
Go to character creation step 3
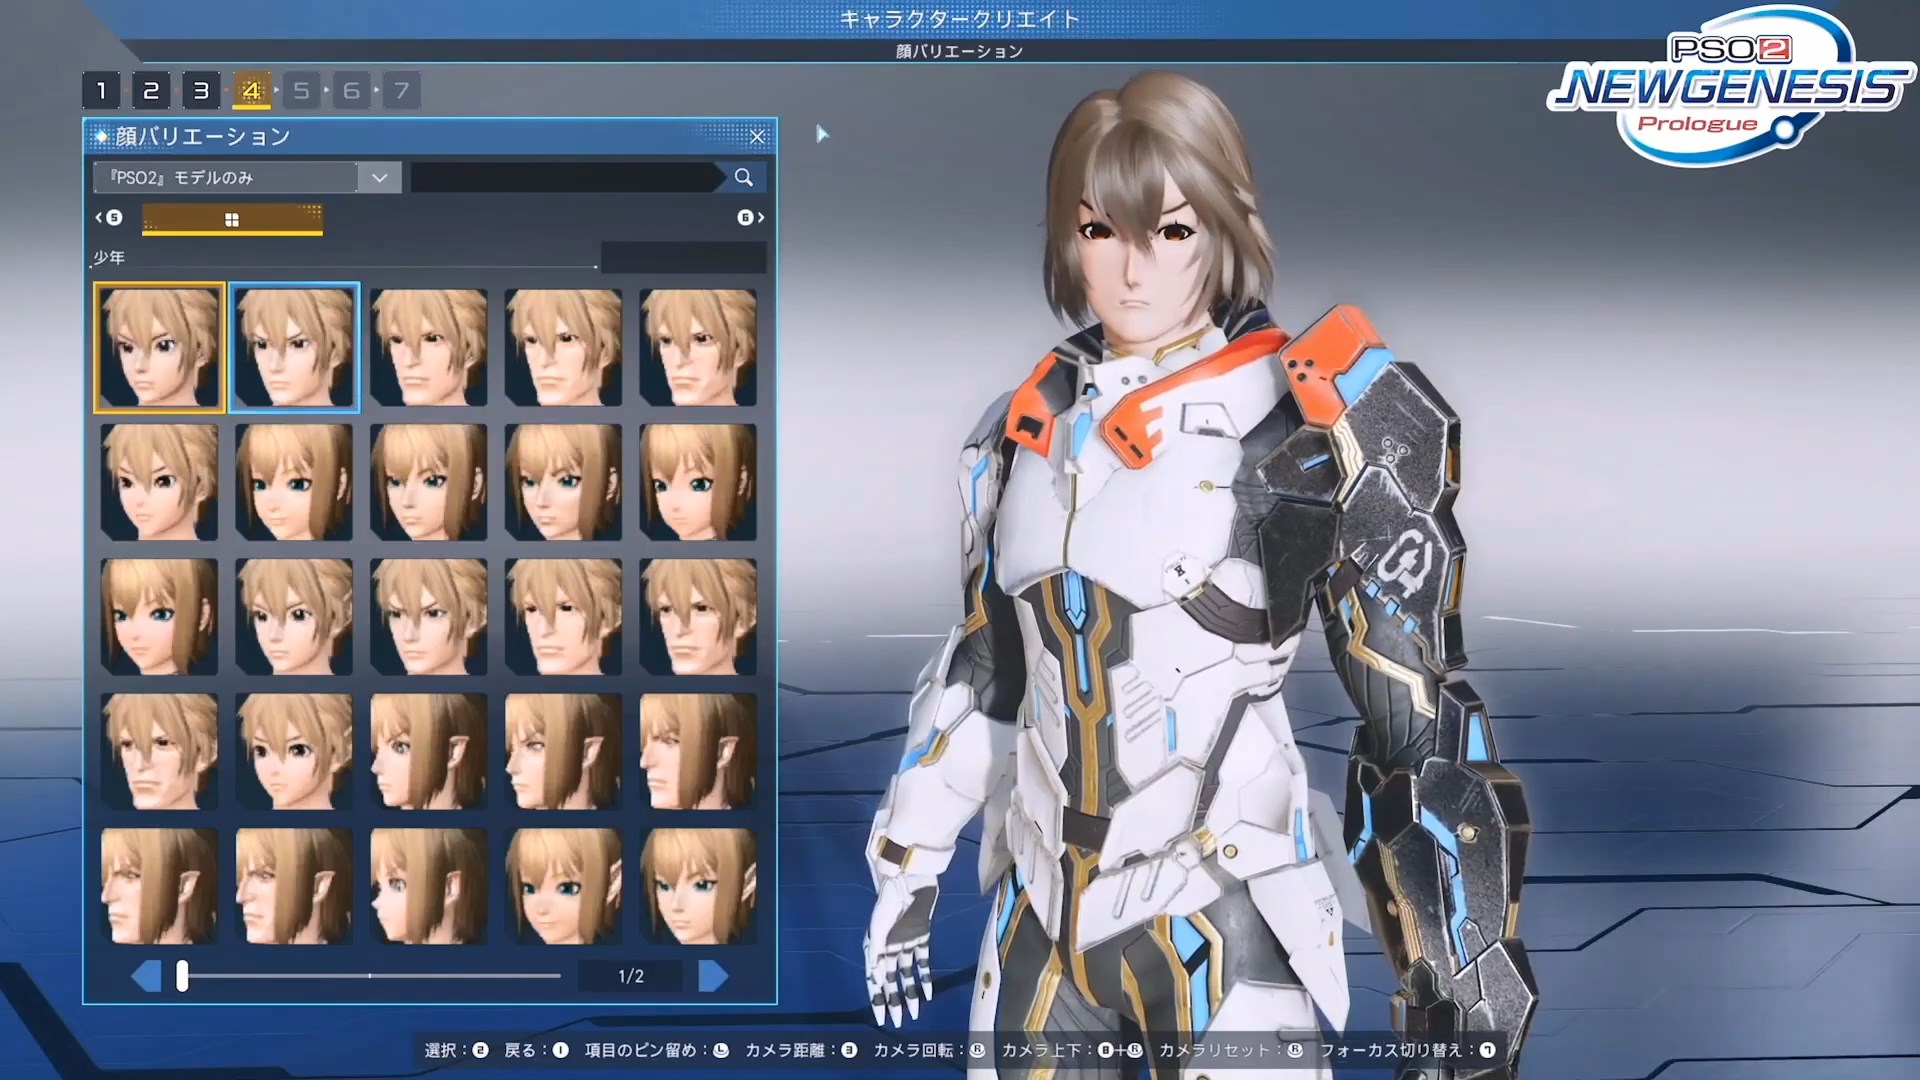click(x=201, y=91)
